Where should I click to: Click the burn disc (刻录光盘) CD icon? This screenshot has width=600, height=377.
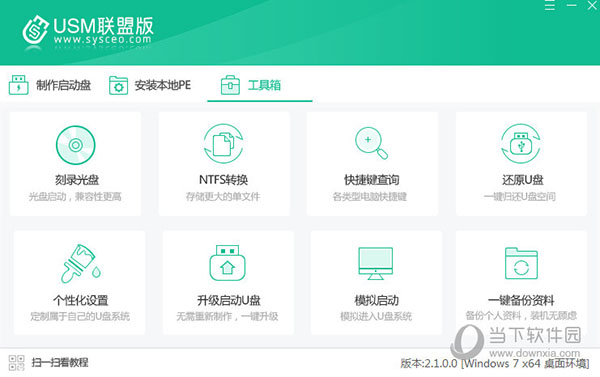pos(76,145)
